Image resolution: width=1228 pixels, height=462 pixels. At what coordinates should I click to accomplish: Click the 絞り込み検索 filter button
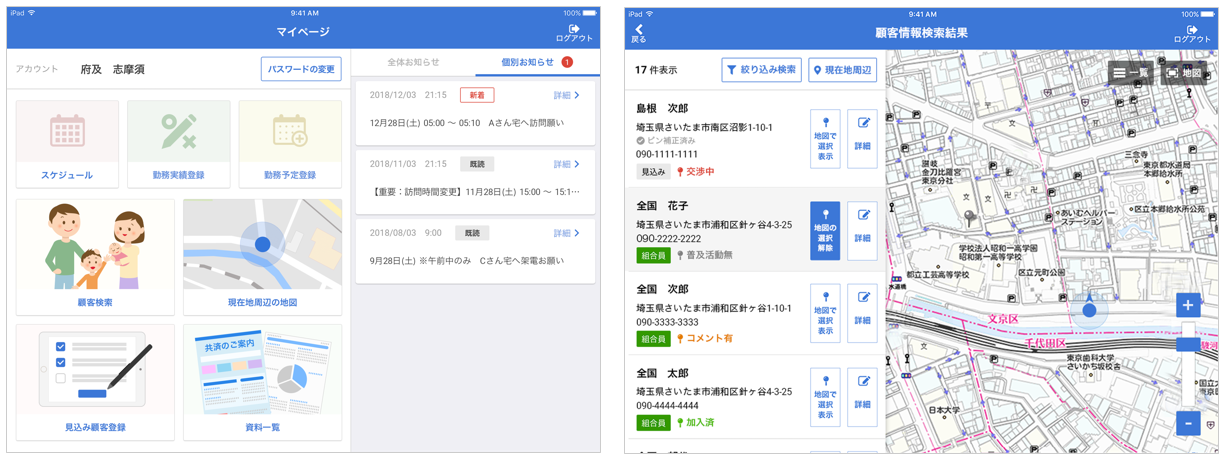coord(762,70)
